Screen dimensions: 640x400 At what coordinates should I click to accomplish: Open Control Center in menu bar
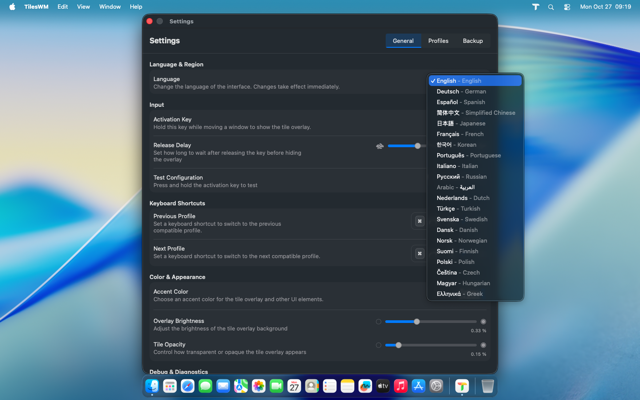point(567,7)
